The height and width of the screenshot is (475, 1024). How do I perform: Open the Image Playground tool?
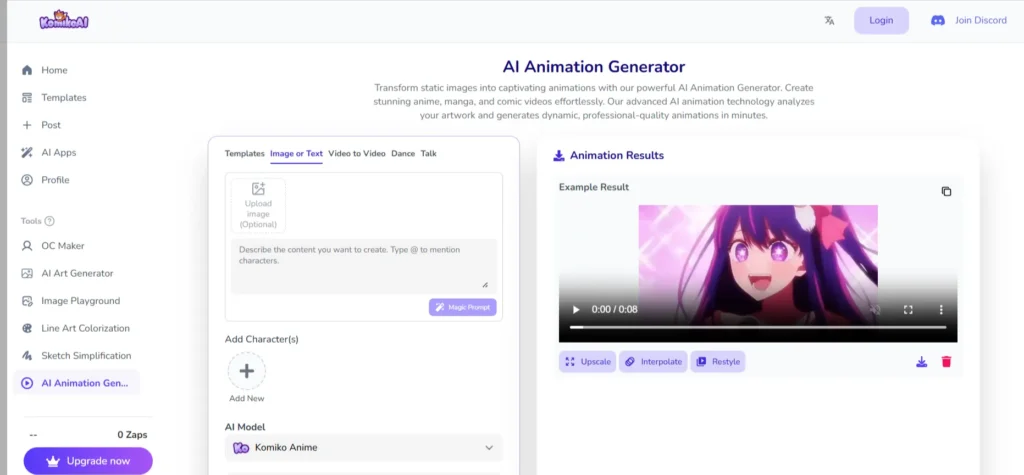[80, 301]
